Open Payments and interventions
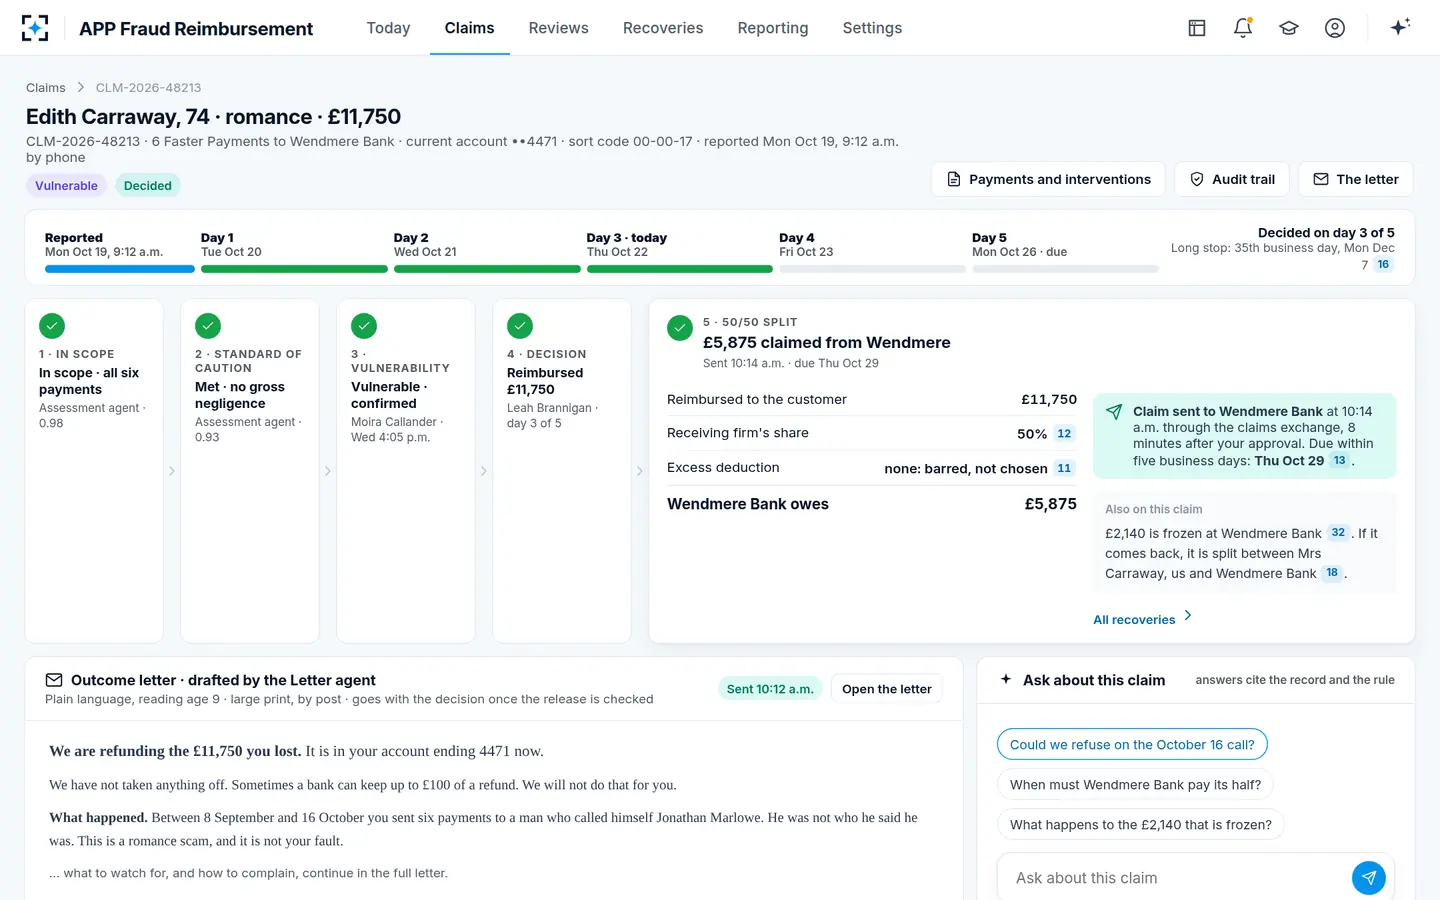Image resolution: width=1440 pixels, height=900 pixels. pyautogui.click(x=1048, y=179)
